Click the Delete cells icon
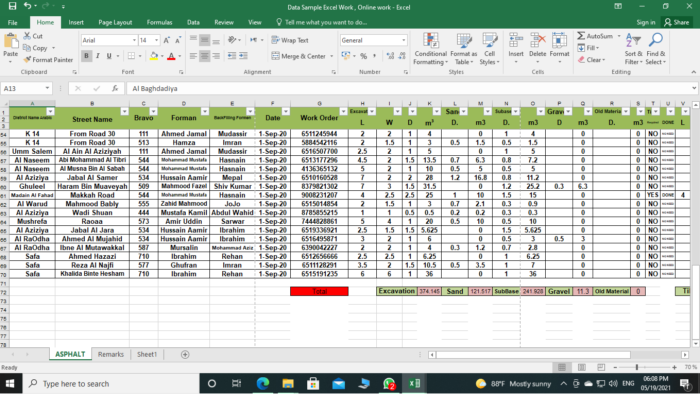 (538, 41)
